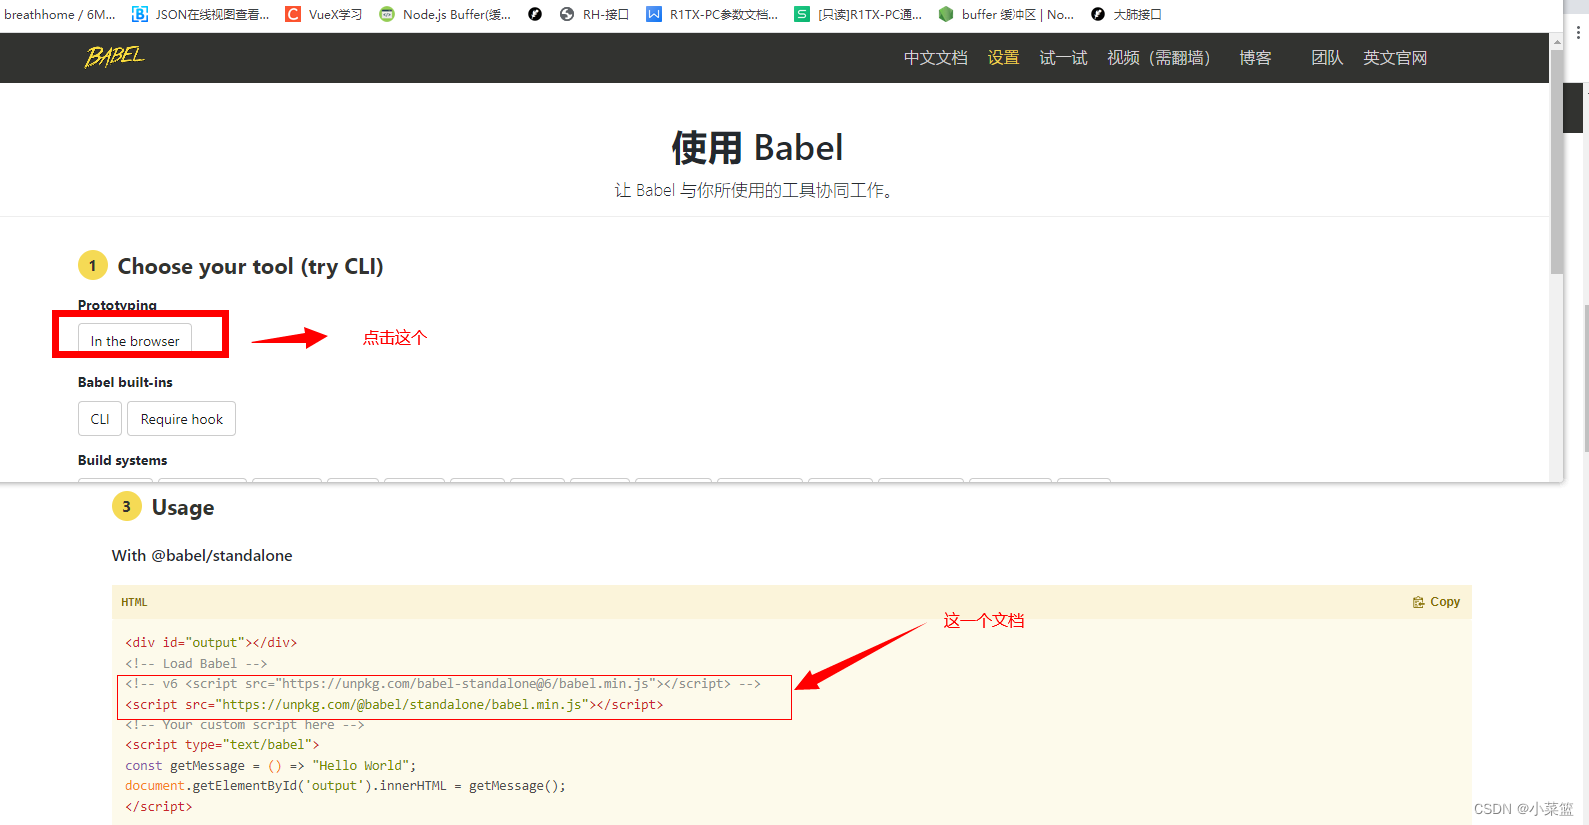Open 视频（需翻墙）in nav bar
This screenshot has height=825, width=1589.
tap(1159, 58)
